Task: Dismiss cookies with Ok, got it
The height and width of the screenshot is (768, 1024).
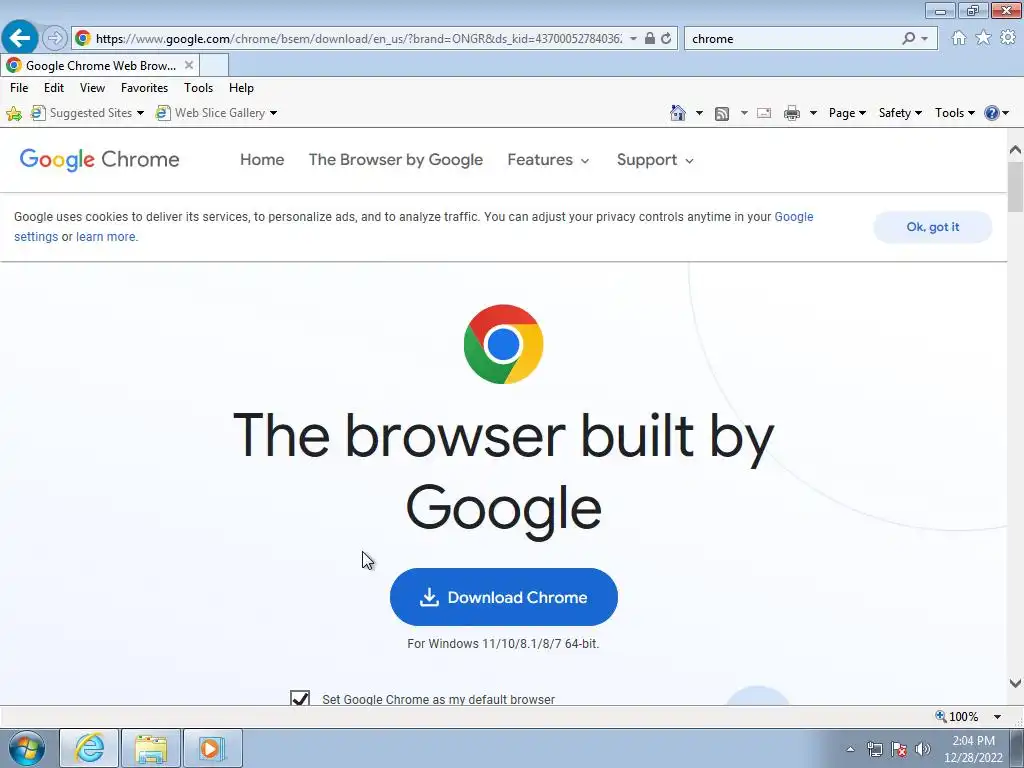Action: coord(933,227)
